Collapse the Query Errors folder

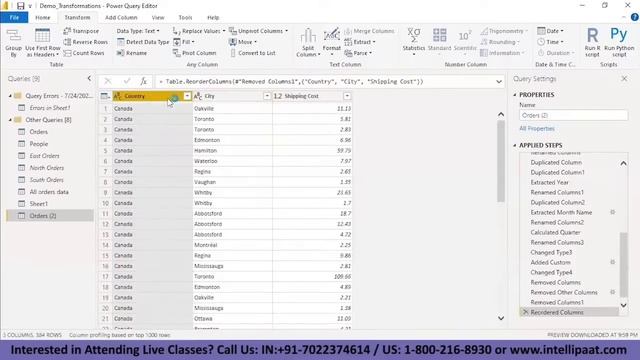coord(10,96)
